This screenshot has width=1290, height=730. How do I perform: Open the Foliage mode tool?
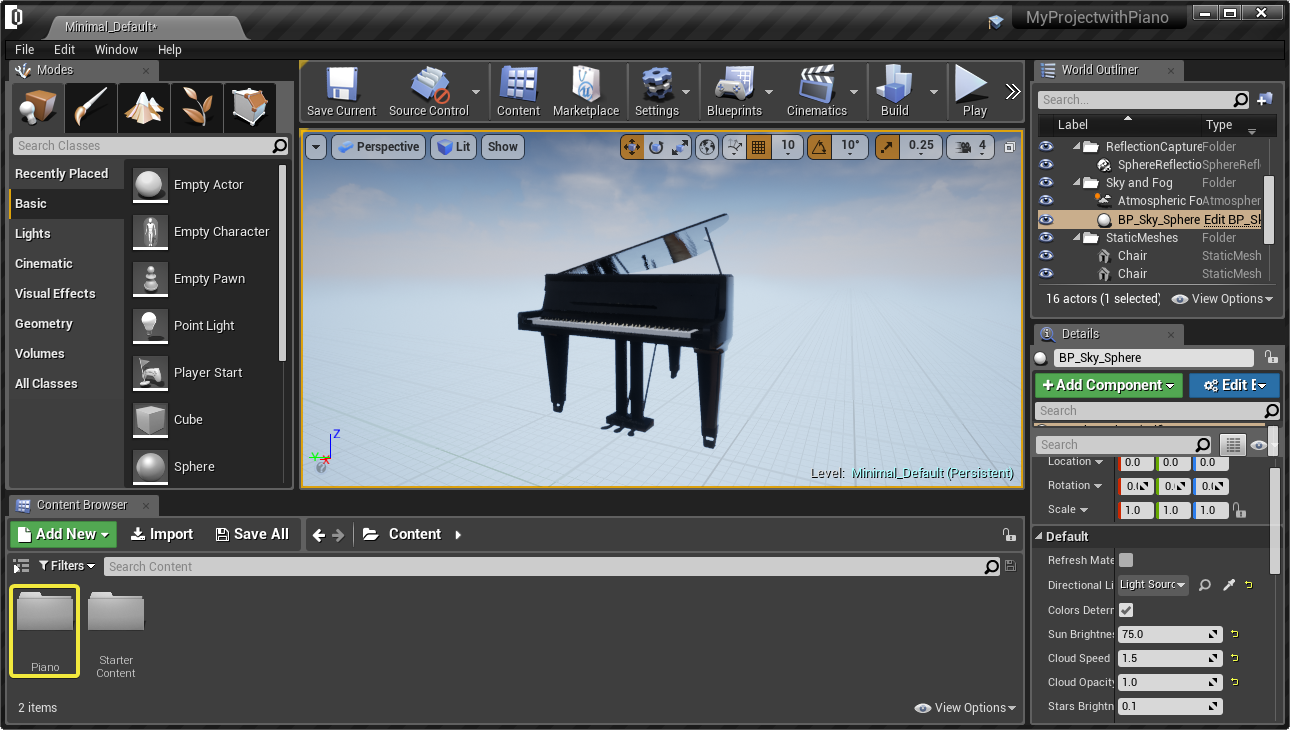[196, 107]
